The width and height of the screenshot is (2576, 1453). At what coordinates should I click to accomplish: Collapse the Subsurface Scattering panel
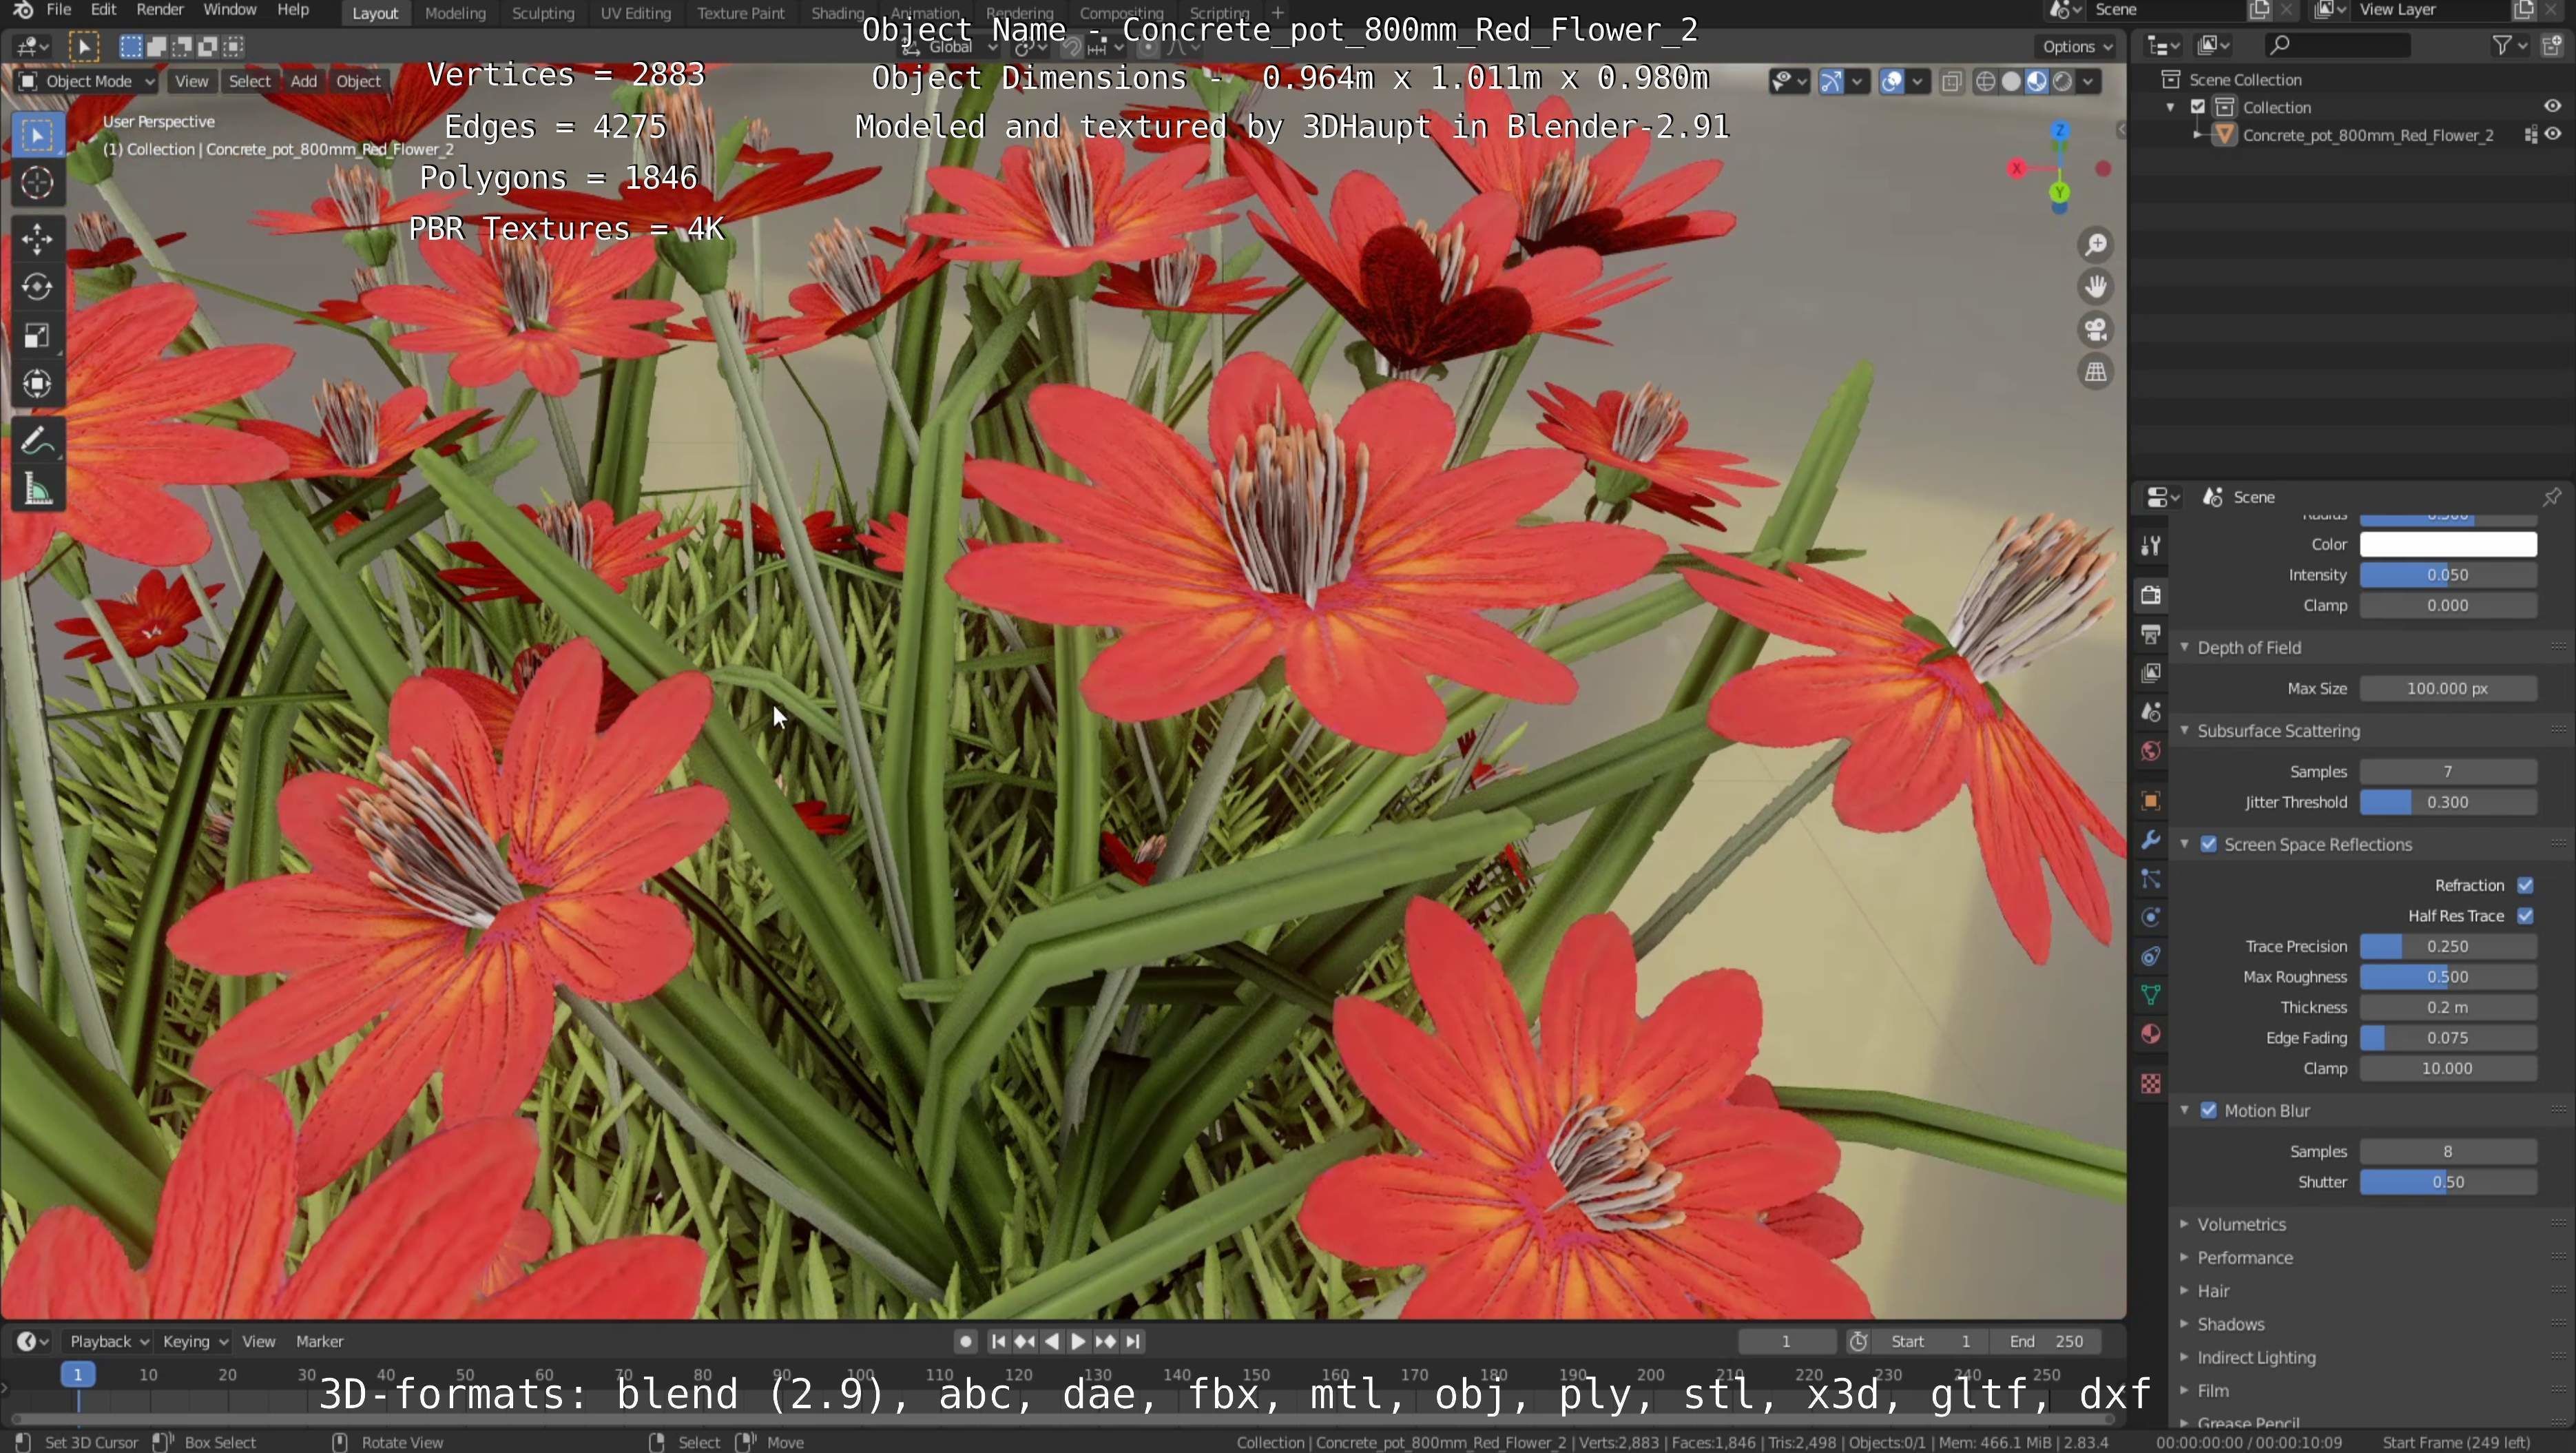tap(2278, 731)
